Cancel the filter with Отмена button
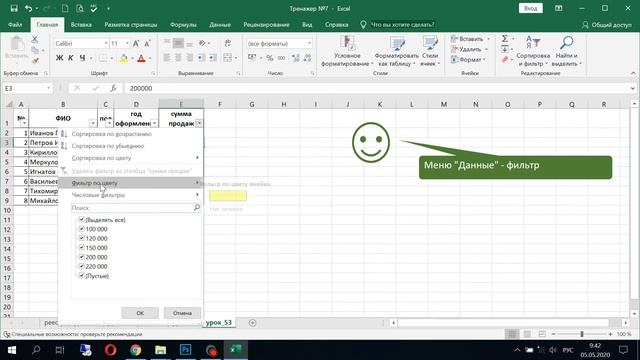The image size is (640, 360). coord(182,313)
